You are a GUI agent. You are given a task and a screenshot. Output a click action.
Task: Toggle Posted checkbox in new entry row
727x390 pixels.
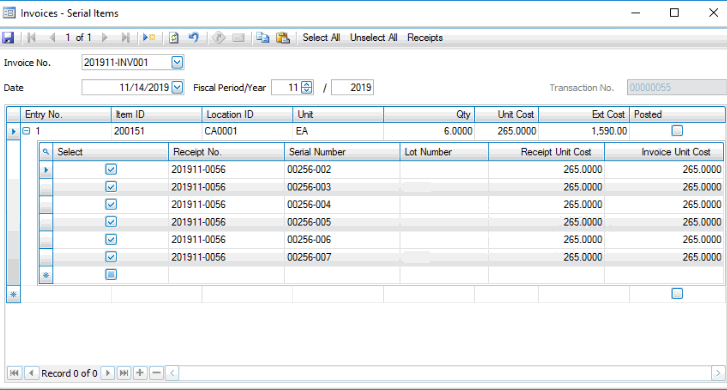(677, 294)
